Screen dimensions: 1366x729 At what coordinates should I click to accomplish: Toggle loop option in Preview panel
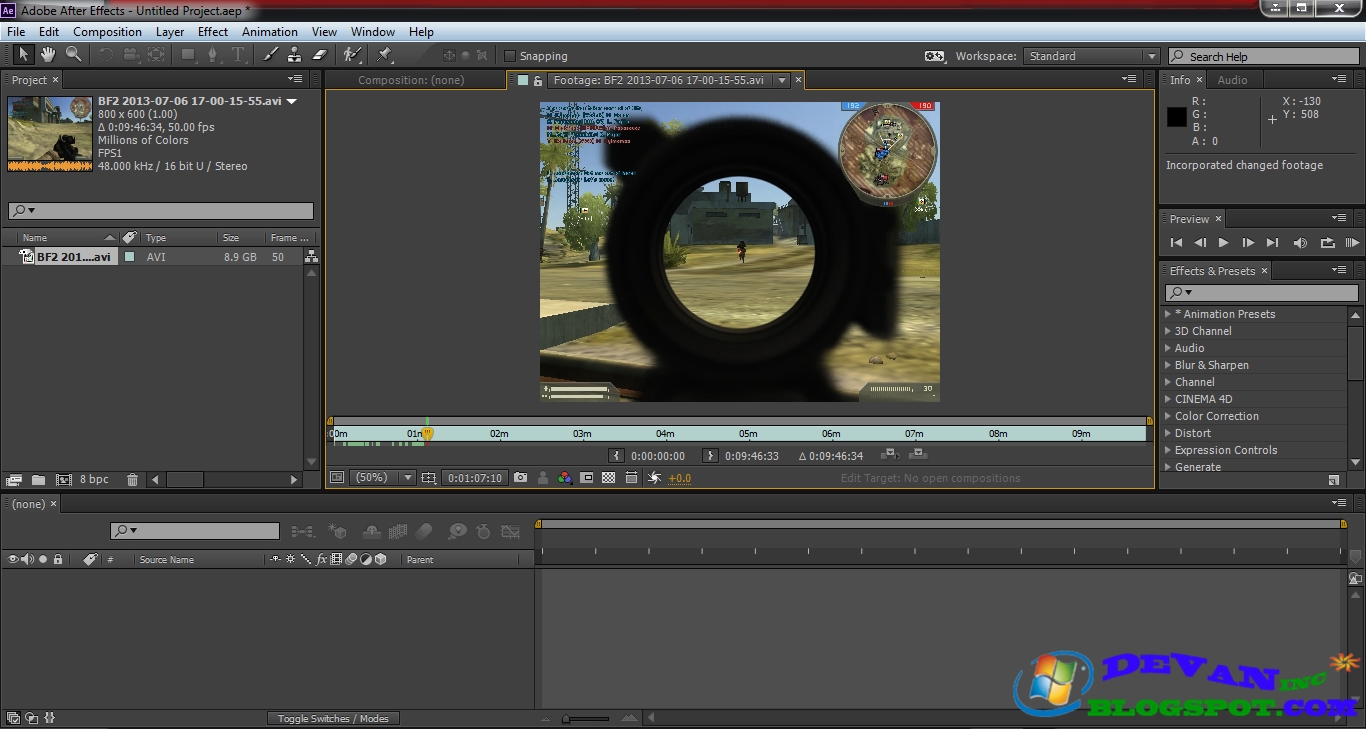[x=1327, y=243]
